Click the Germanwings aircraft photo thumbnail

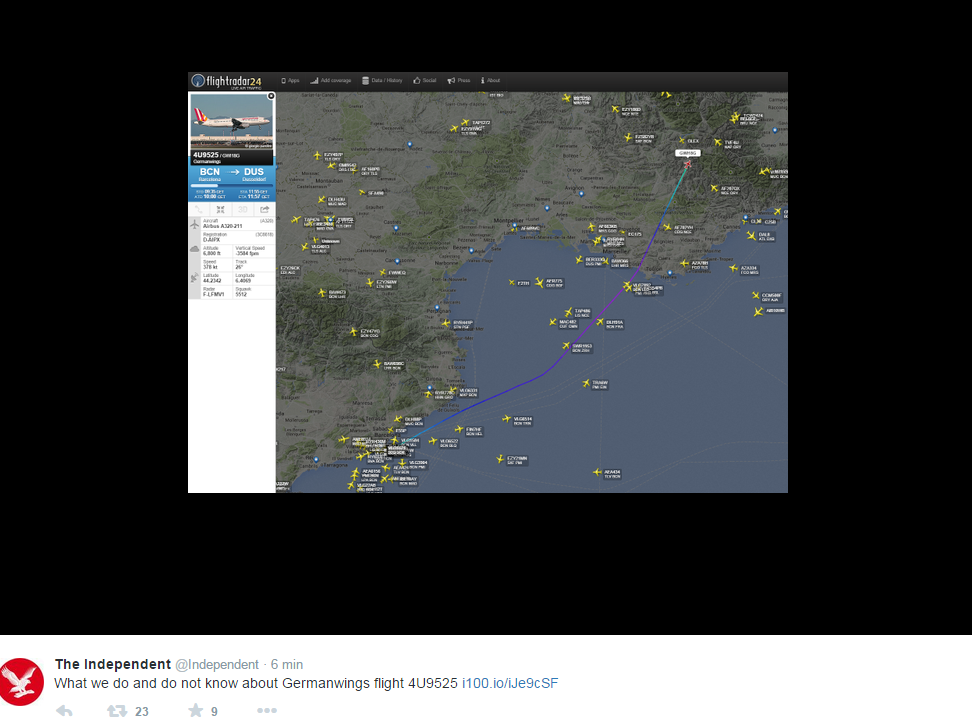coord(231,122)
